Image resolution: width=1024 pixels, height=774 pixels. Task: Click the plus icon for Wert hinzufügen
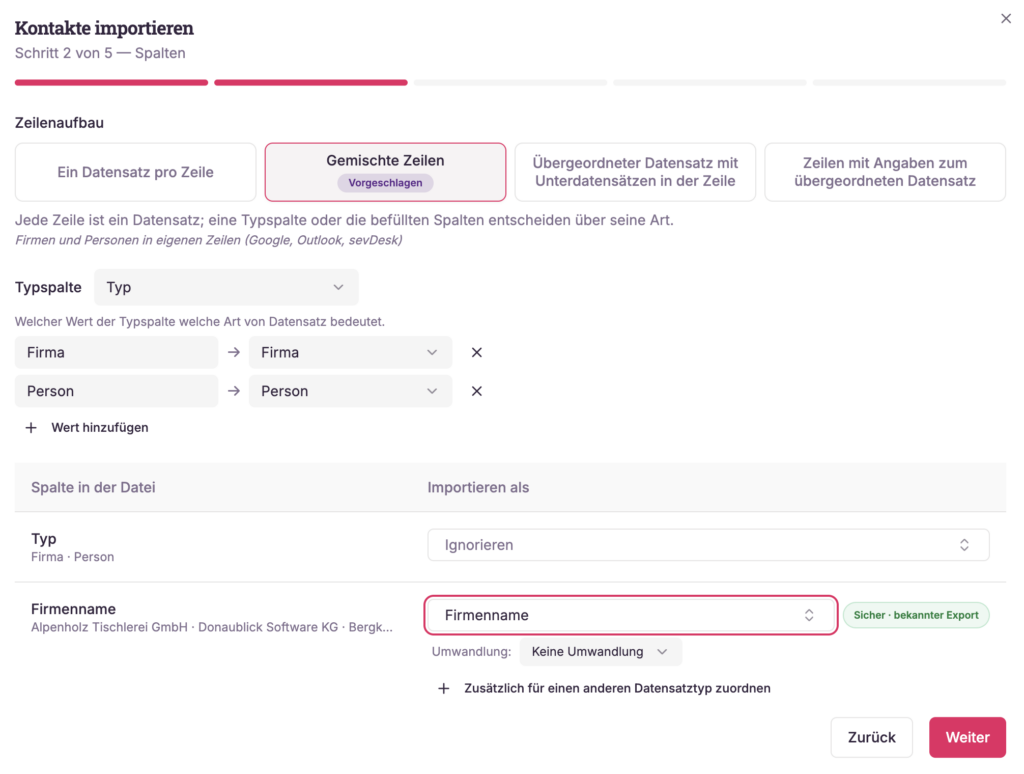tap(31, 428)
